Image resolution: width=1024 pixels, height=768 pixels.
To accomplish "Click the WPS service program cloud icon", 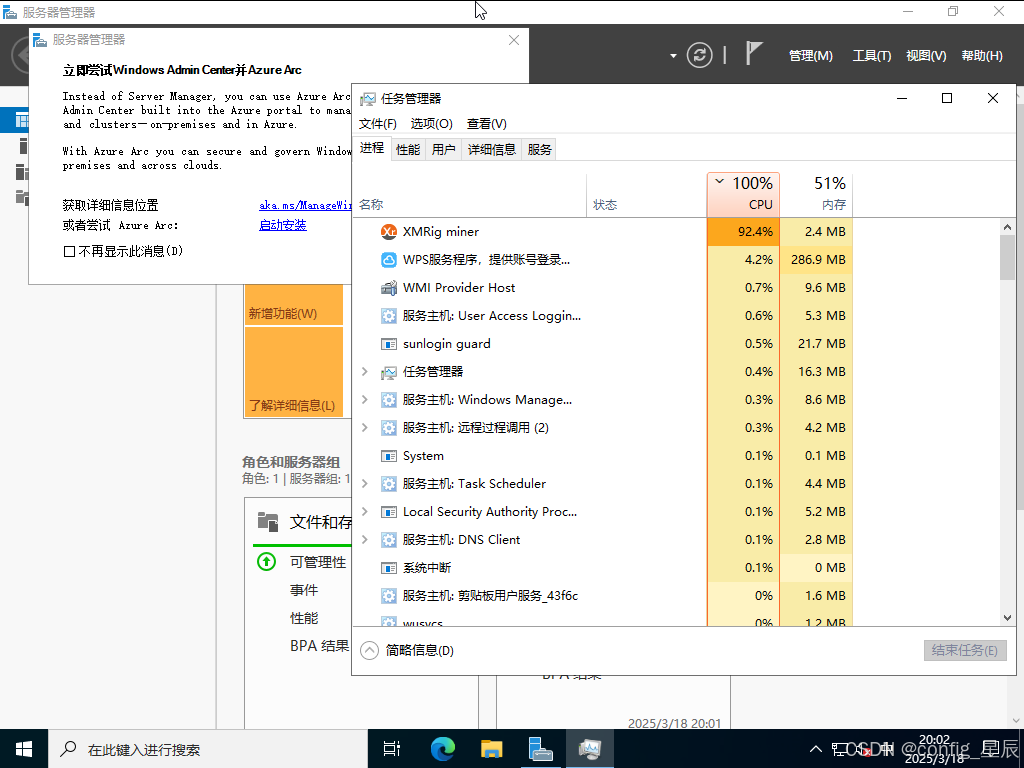I will (389, 260).
